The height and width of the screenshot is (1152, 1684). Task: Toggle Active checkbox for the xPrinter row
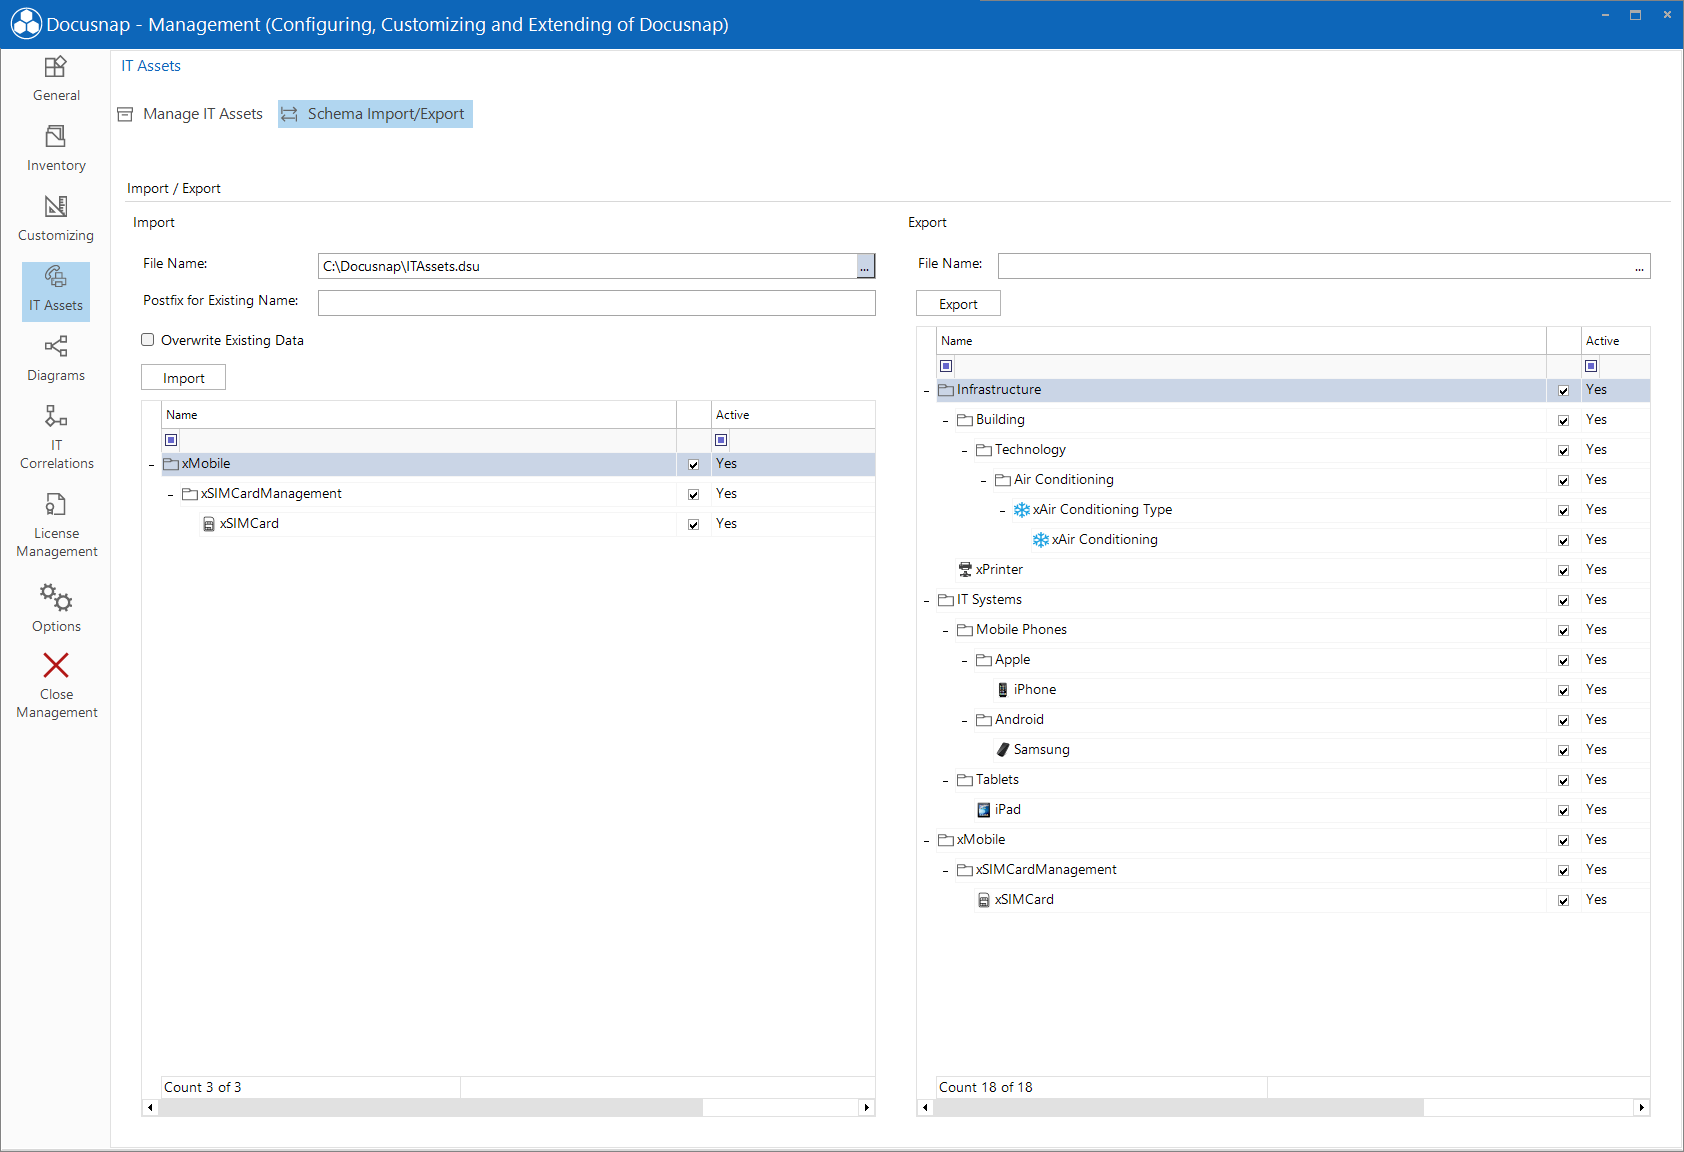[x=1563, y=570]
